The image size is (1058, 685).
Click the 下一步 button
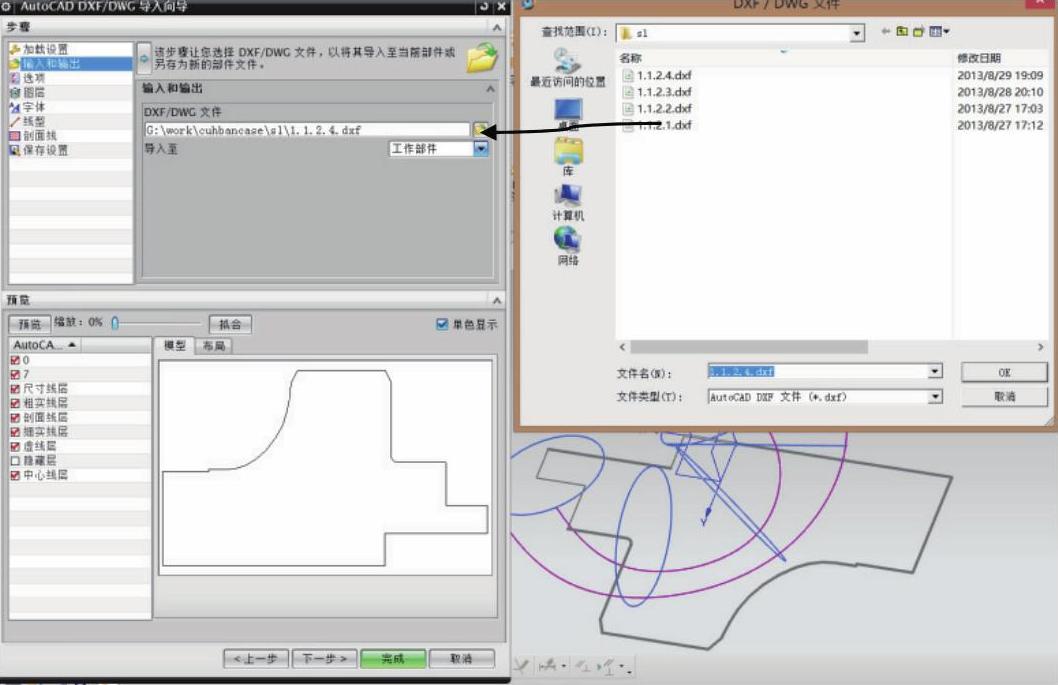tap(325, 658)
